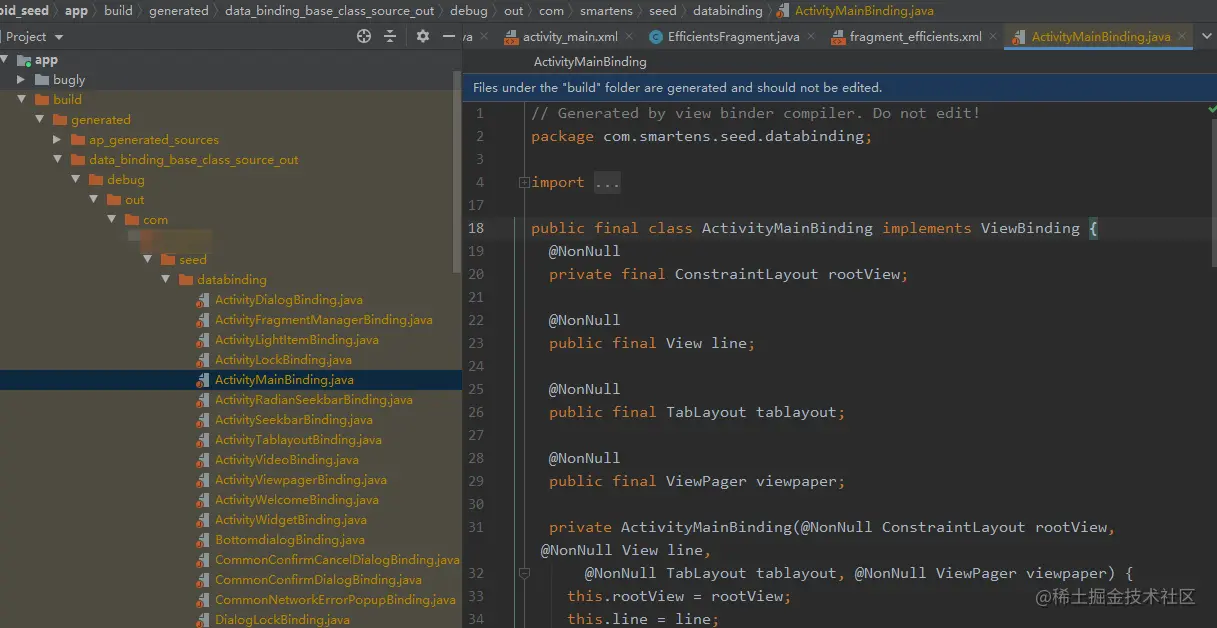This screenshot has width=1217, height=628.
Task: Open CommonNetworkErrorPopupBinding.java
Action: (x=335, y=600)
